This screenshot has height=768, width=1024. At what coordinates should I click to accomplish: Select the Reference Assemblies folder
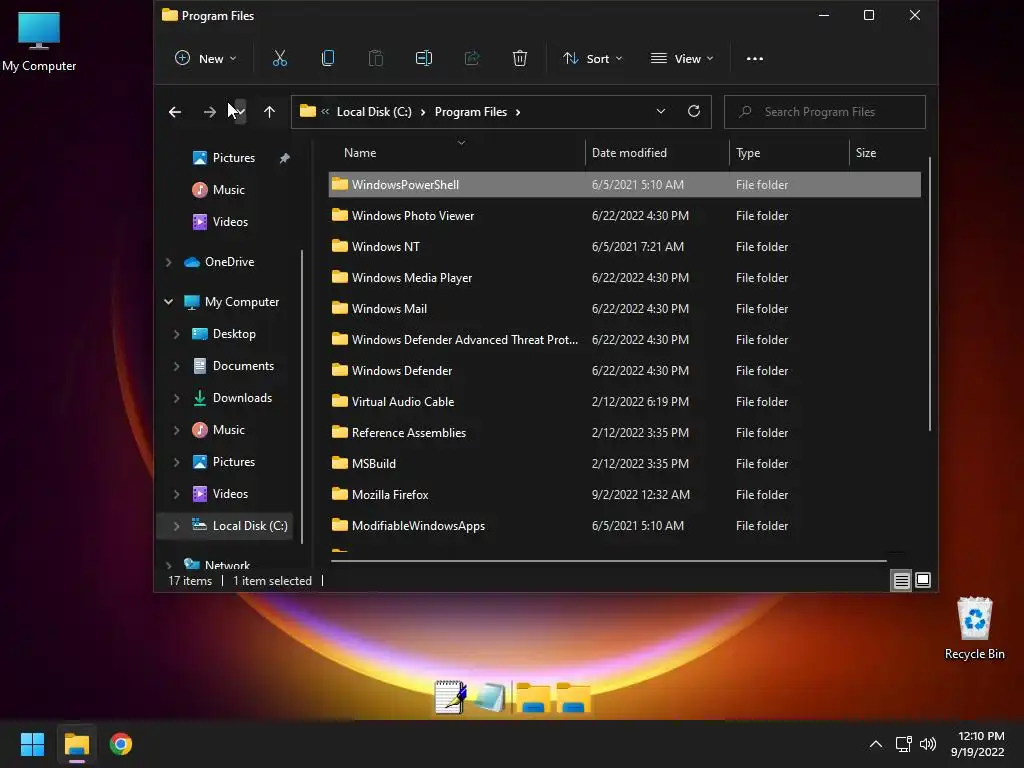(x=624, y=433)
